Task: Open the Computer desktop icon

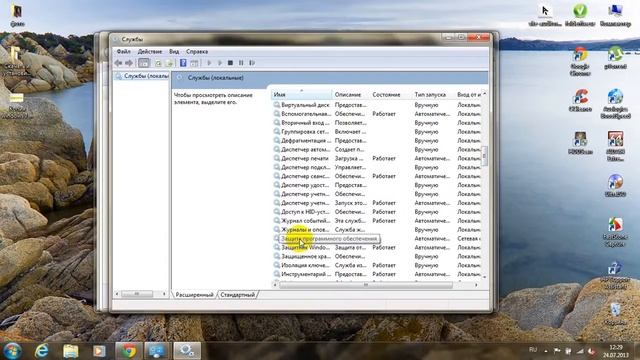Action: point(616,15)
